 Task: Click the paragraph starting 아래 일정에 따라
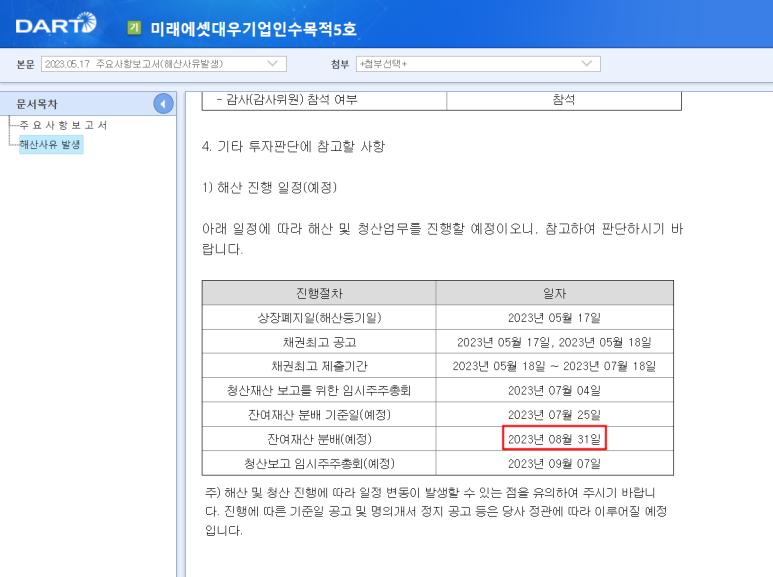[443, 239]
